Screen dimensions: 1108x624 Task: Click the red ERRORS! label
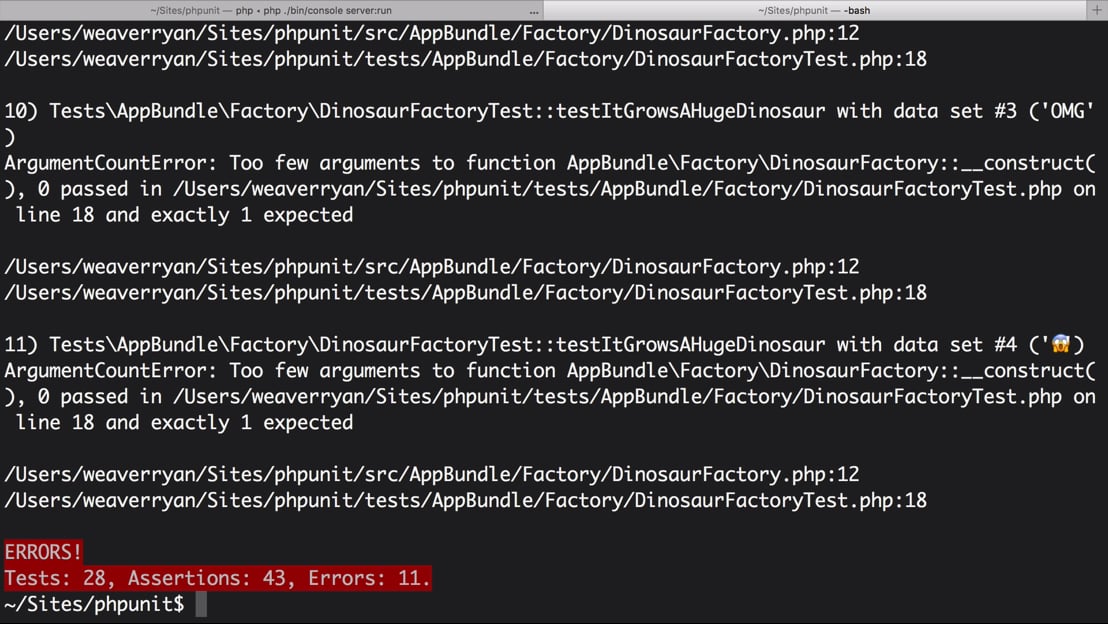pos(43,551)
